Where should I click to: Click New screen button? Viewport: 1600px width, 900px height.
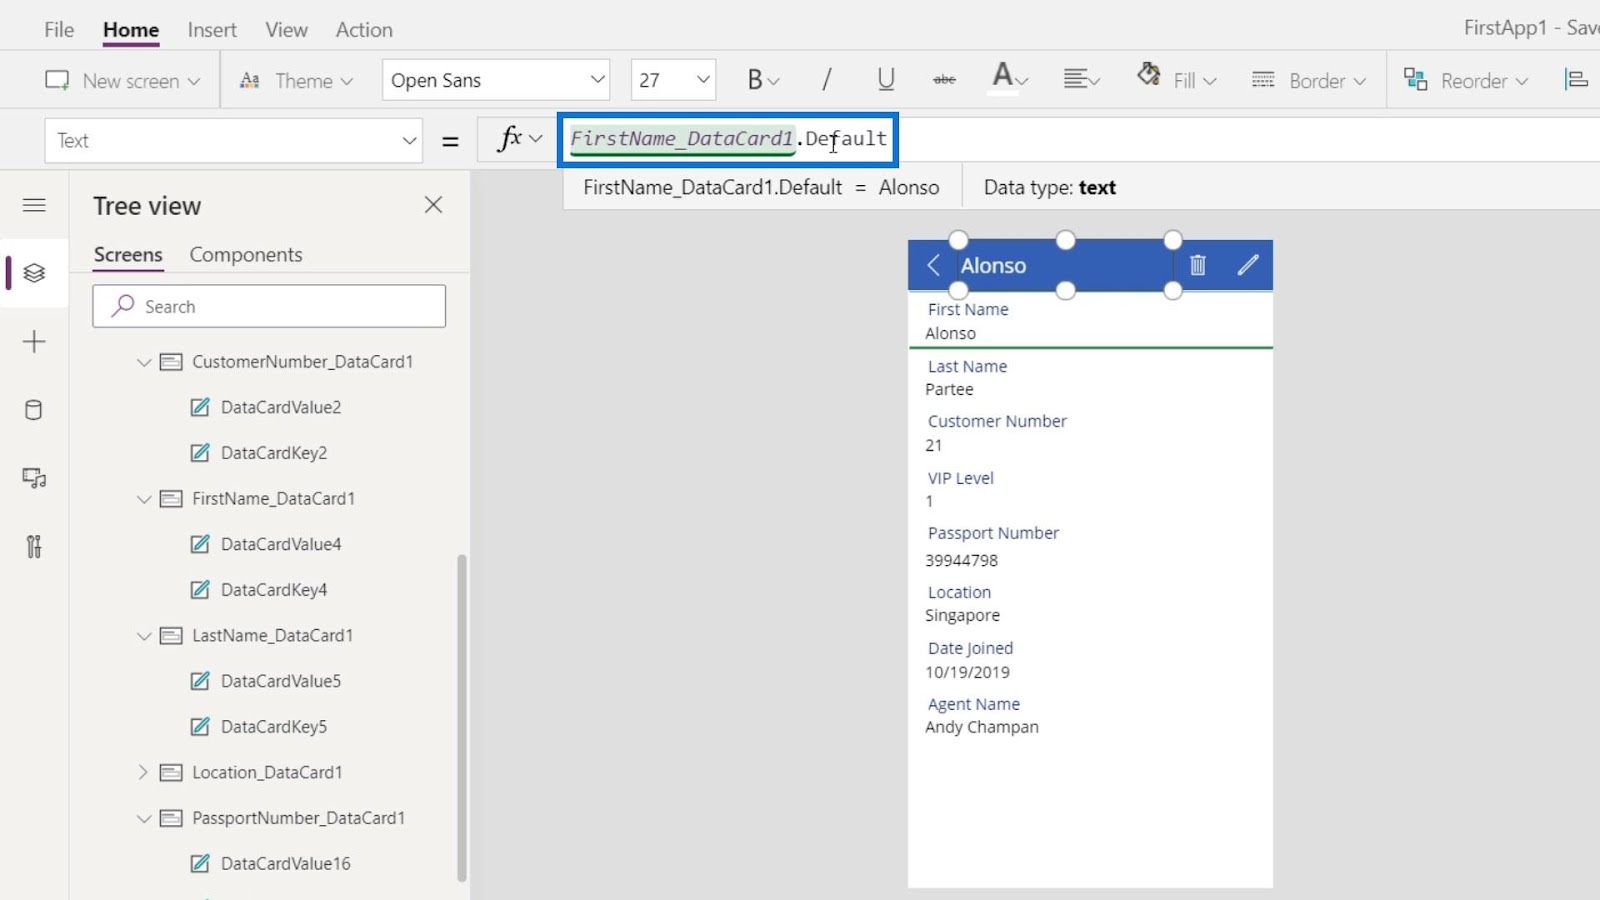[x=122, y=80]
